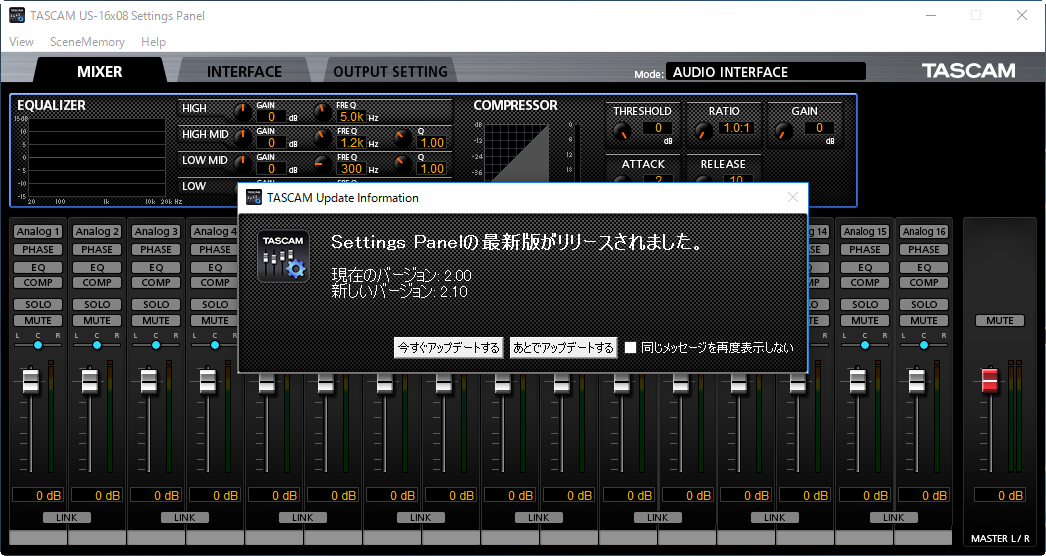Click the Analog 1 volume fader
1046x556 pixels.
tap(31, 381)
